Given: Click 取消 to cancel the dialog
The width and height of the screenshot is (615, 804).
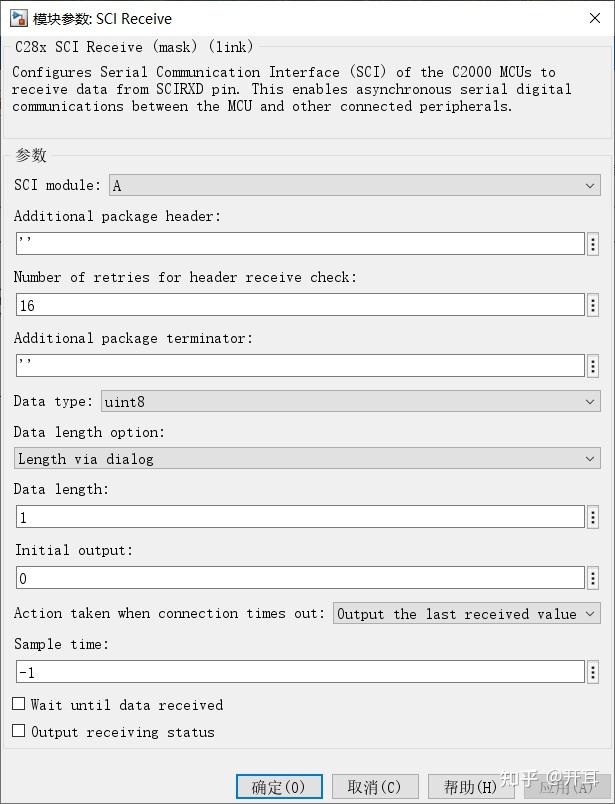Looking at the screenshot, I should click(x=375, y=786).
